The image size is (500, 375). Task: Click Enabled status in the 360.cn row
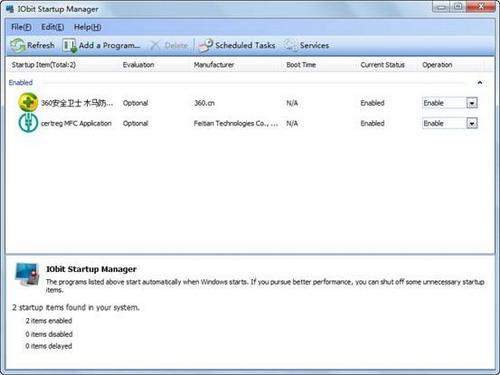click(x=372, y=103)
